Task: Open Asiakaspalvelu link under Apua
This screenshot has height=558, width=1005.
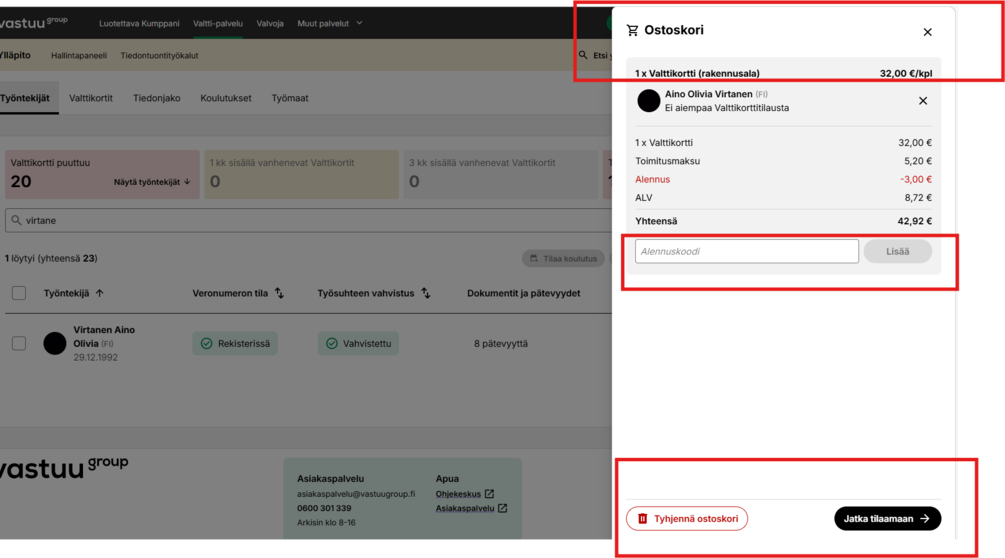Action: [x=471, y=508]
